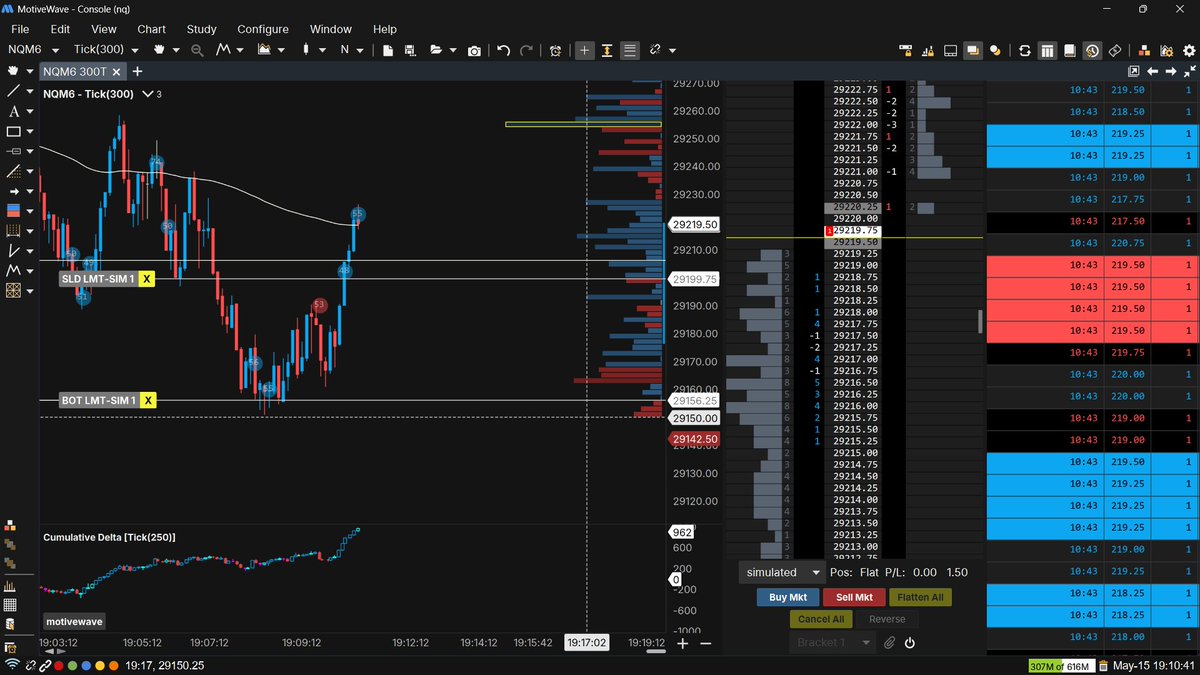Expand the hand pan tool dropdown arrow
Screen dimensions: 1200x675
coord(175,50)
